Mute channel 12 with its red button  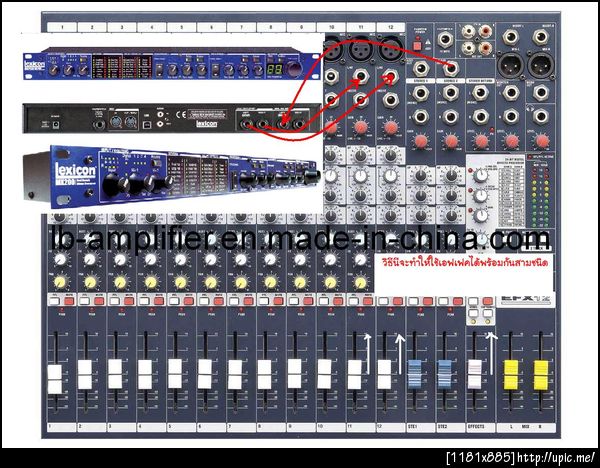(x=398, y=301)
